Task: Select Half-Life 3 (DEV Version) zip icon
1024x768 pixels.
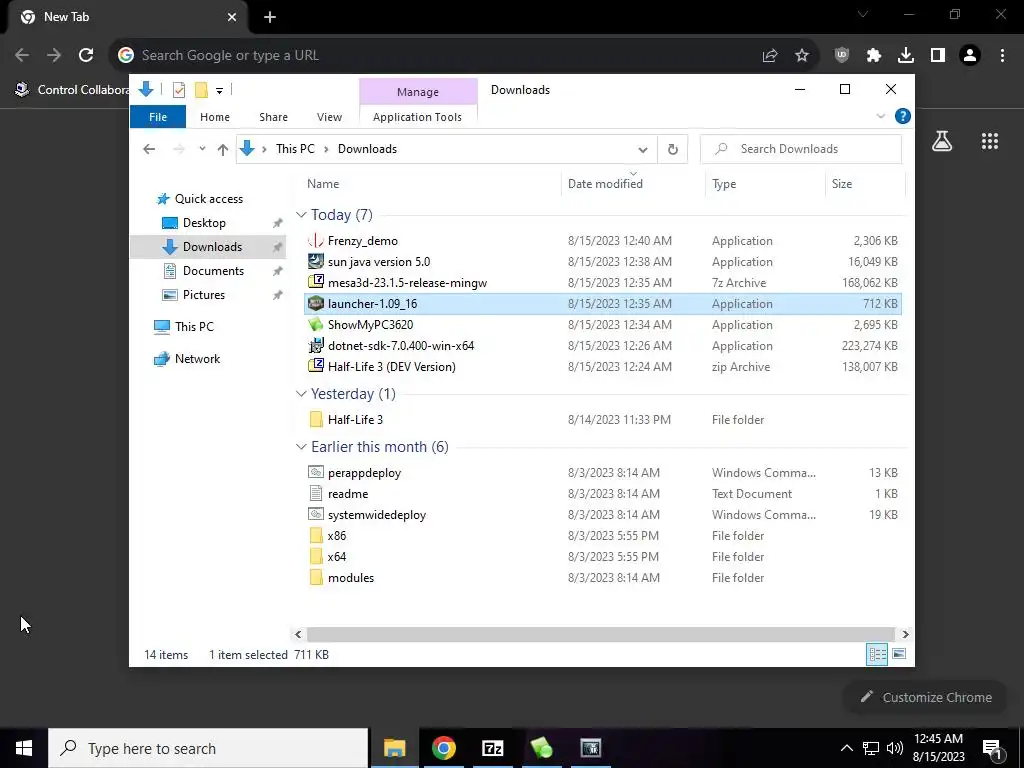Action: tap(316, 366)
